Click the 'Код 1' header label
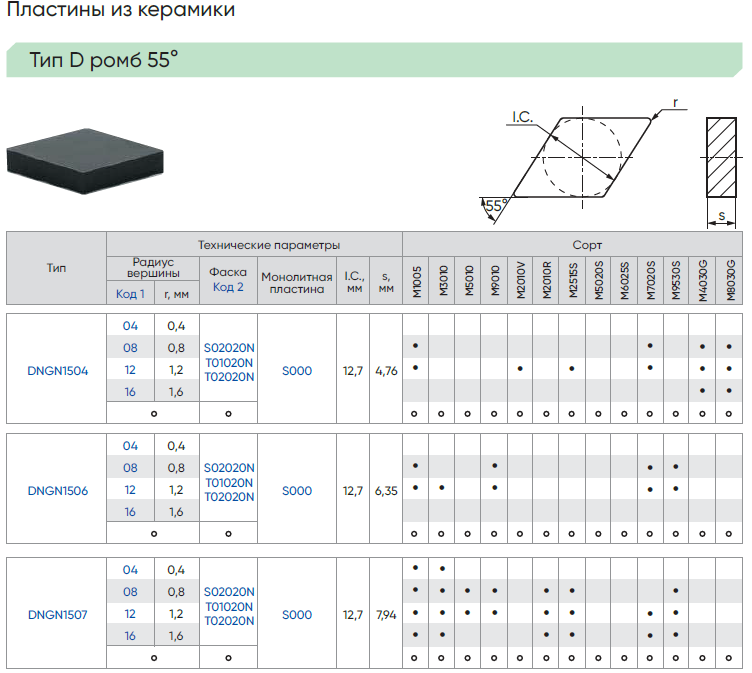 (130, 294)
